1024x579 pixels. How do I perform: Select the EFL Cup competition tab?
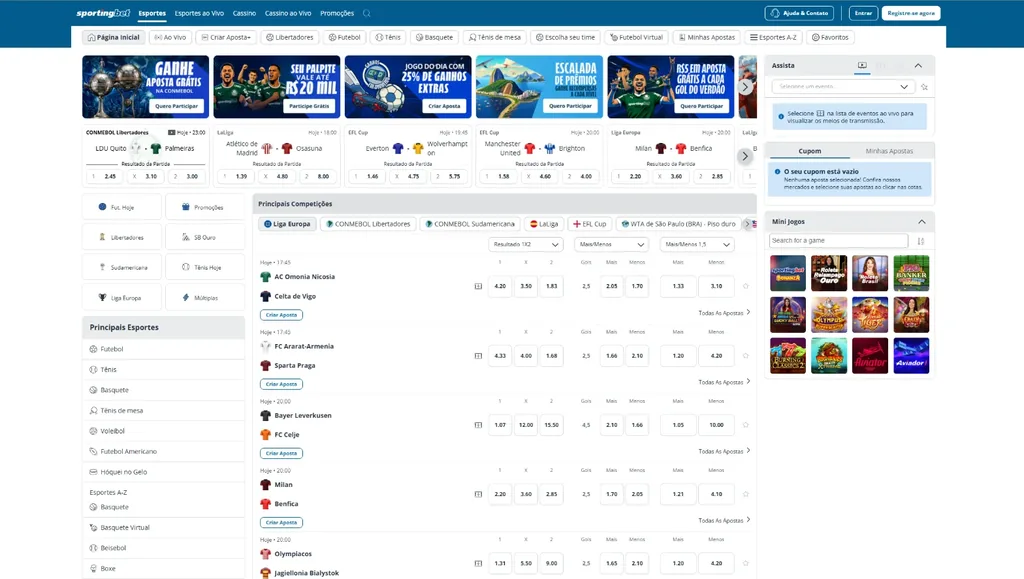pyautogui.click(x=590, y=224)
